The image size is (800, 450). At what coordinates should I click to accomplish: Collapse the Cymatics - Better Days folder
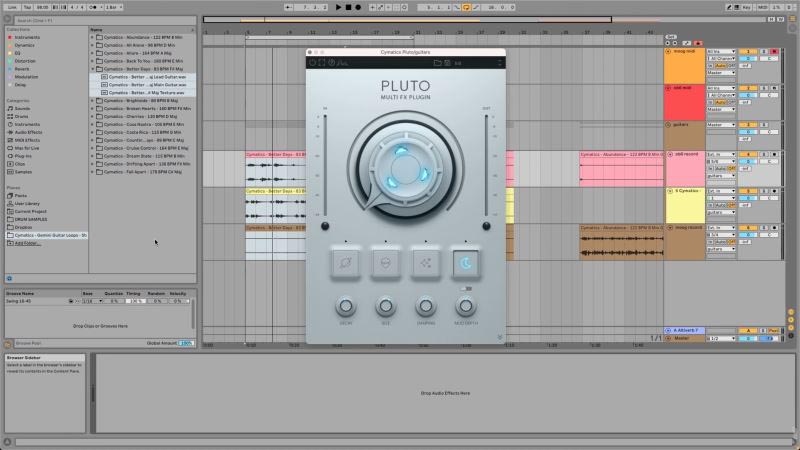(92, 69)
